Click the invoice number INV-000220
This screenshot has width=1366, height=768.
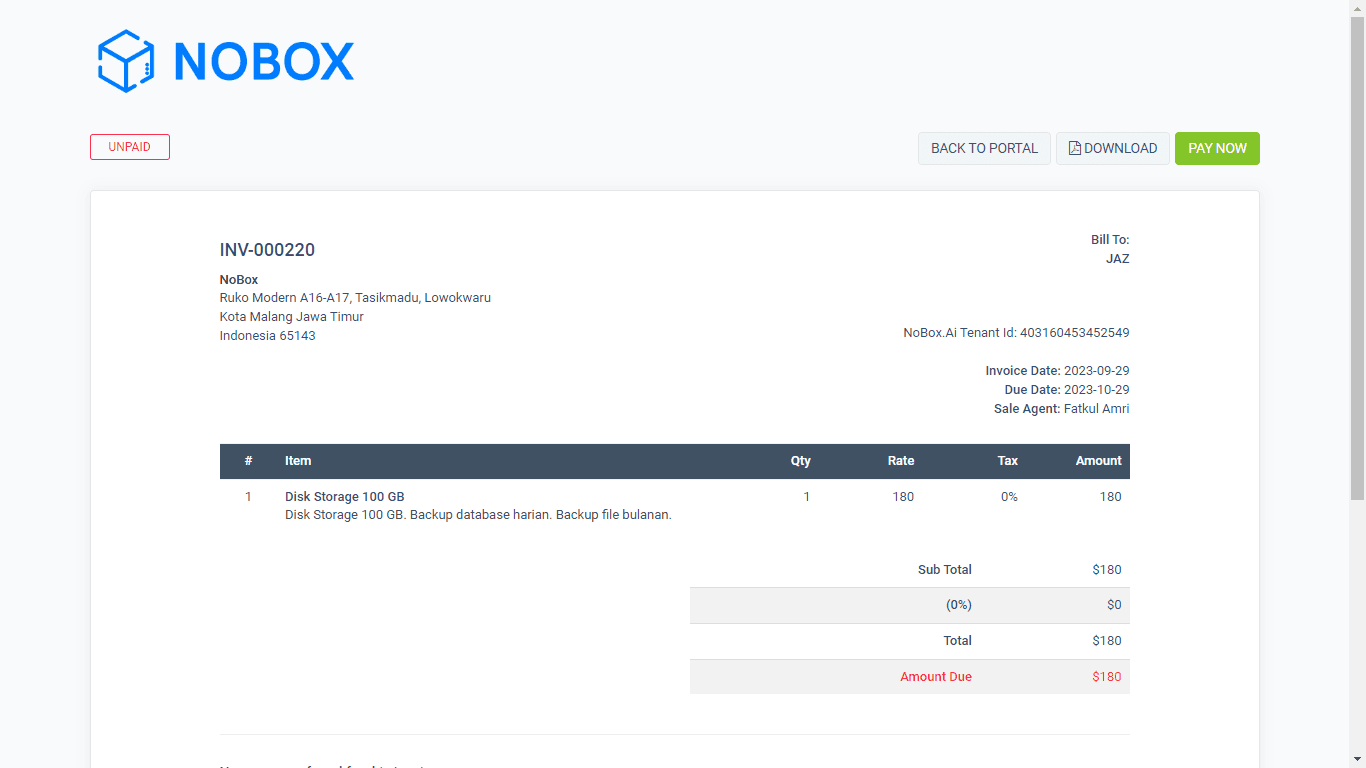pyautogui.click(x=267, y=250)
